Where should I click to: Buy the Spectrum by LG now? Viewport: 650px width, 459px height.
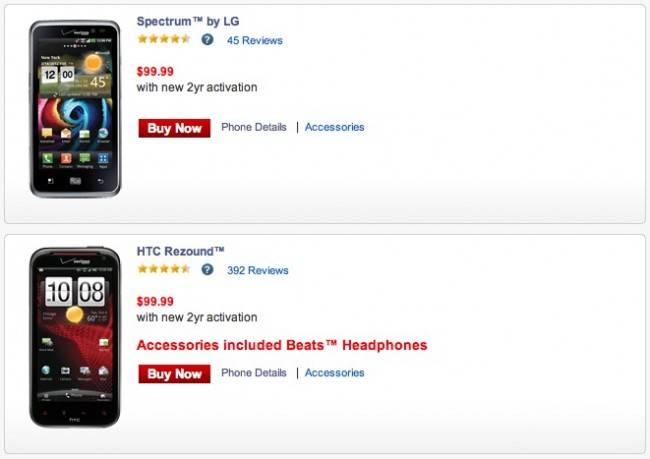coord(175,128)
